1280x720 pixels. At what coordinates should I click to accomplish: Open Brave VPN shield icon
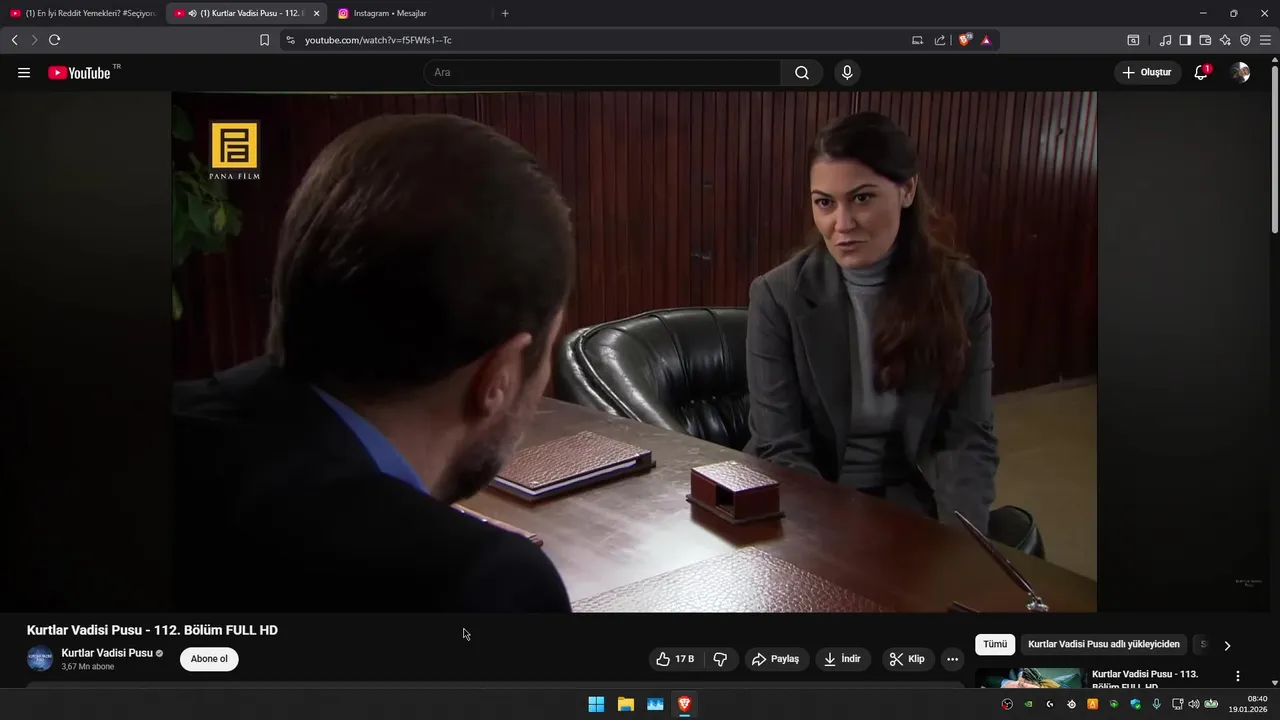tap(1245, 40)
